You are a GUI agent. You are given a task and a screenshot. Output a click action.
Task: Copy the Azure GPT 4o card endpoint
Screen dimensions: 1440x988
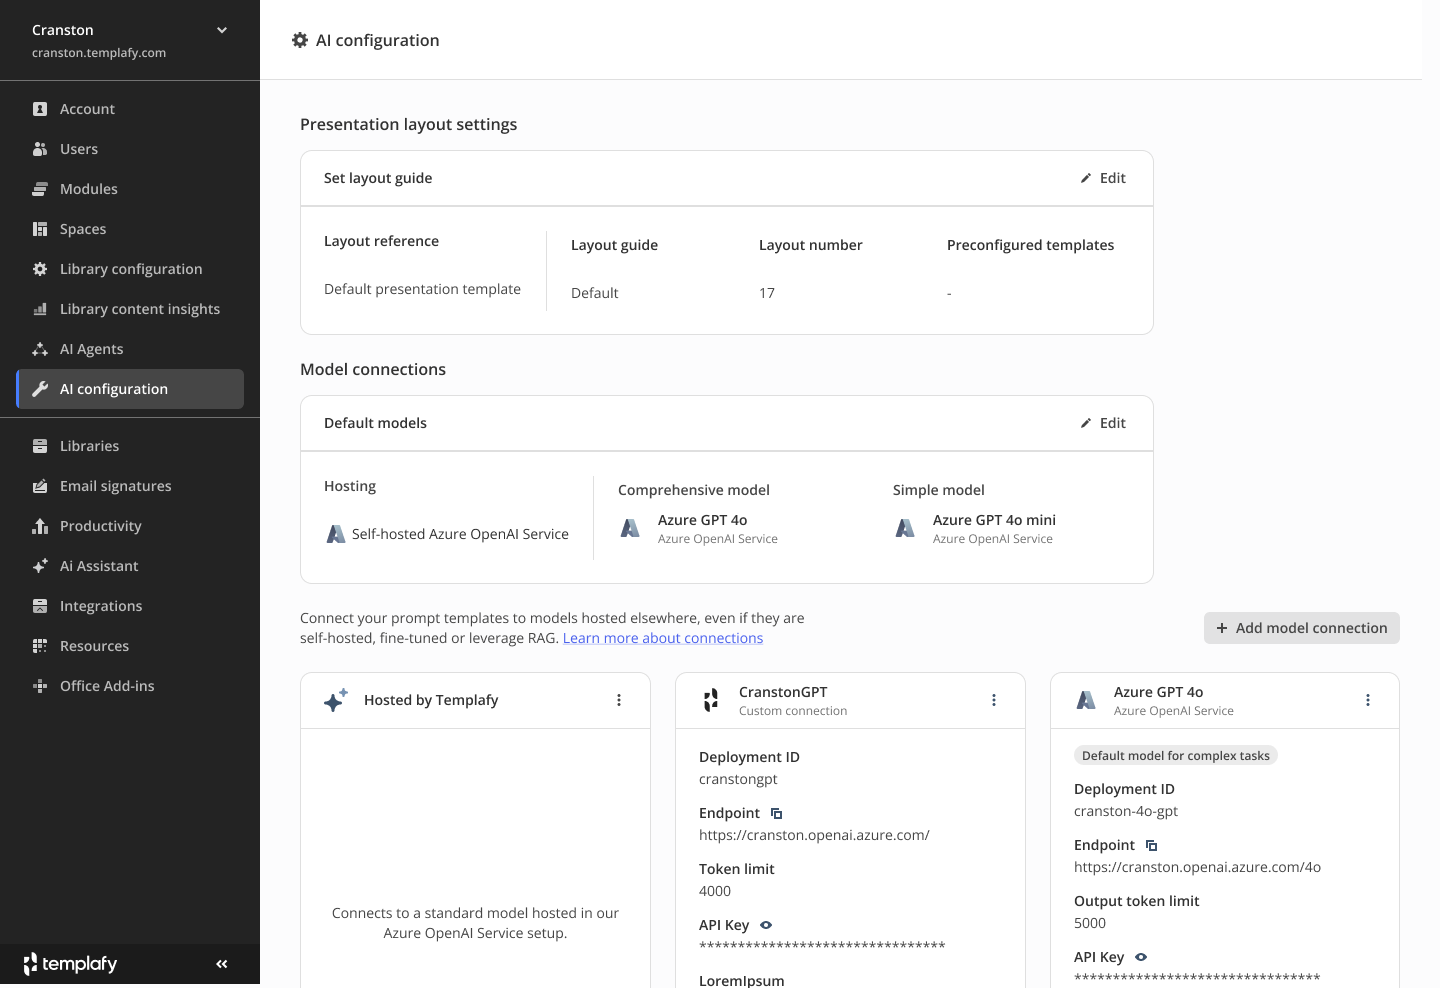click(x=1152, y=845)
